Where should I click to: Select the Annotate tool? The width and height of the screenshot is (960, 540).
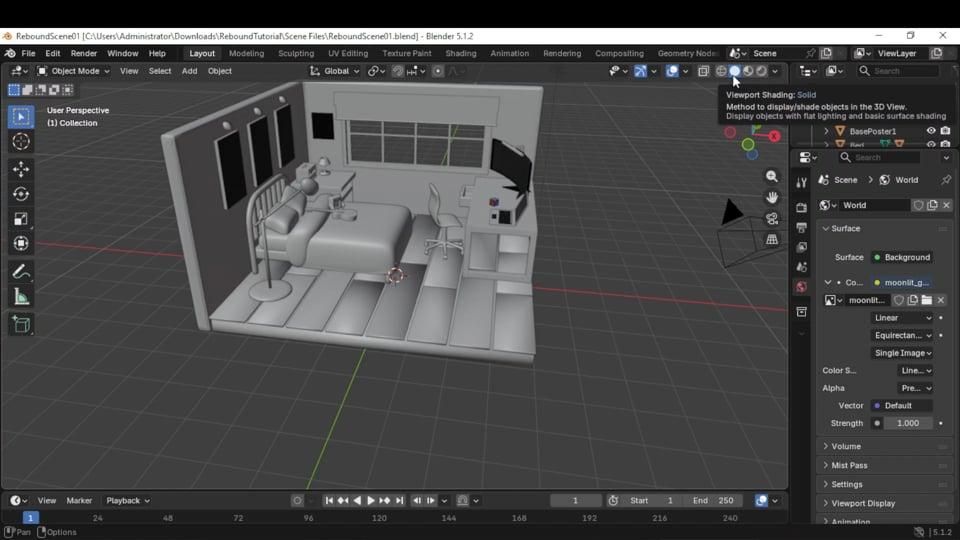[21, 272]
